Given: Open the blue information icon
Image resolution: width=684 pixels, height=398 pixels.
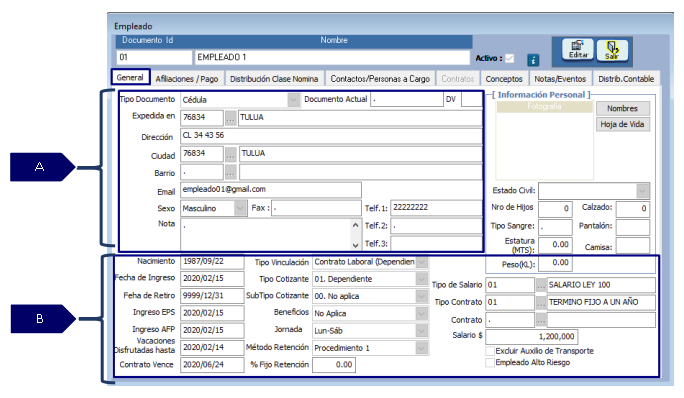Looking at the screenshot, I should [x=533, y=60].
